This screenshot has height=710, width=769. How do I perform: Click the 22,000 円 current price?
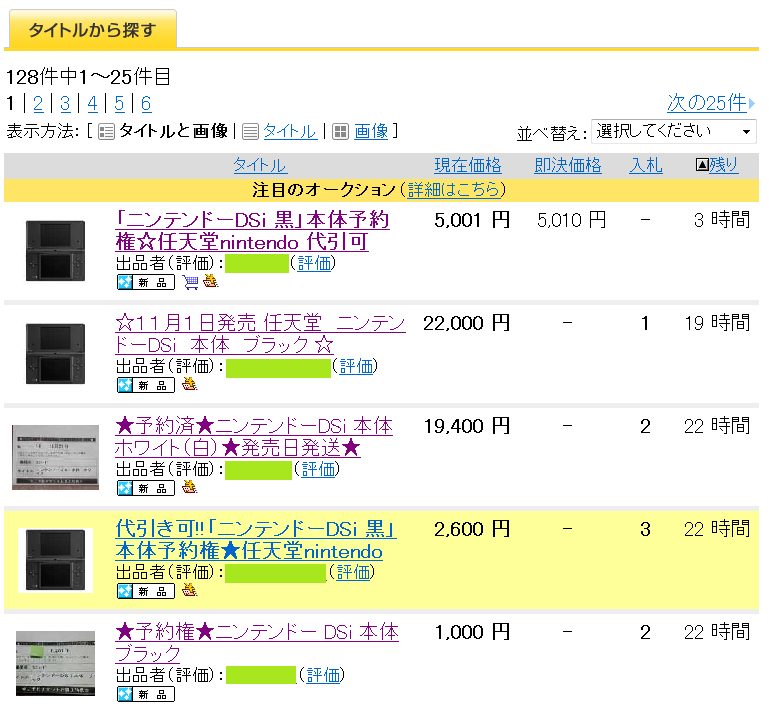coord(466,323)
